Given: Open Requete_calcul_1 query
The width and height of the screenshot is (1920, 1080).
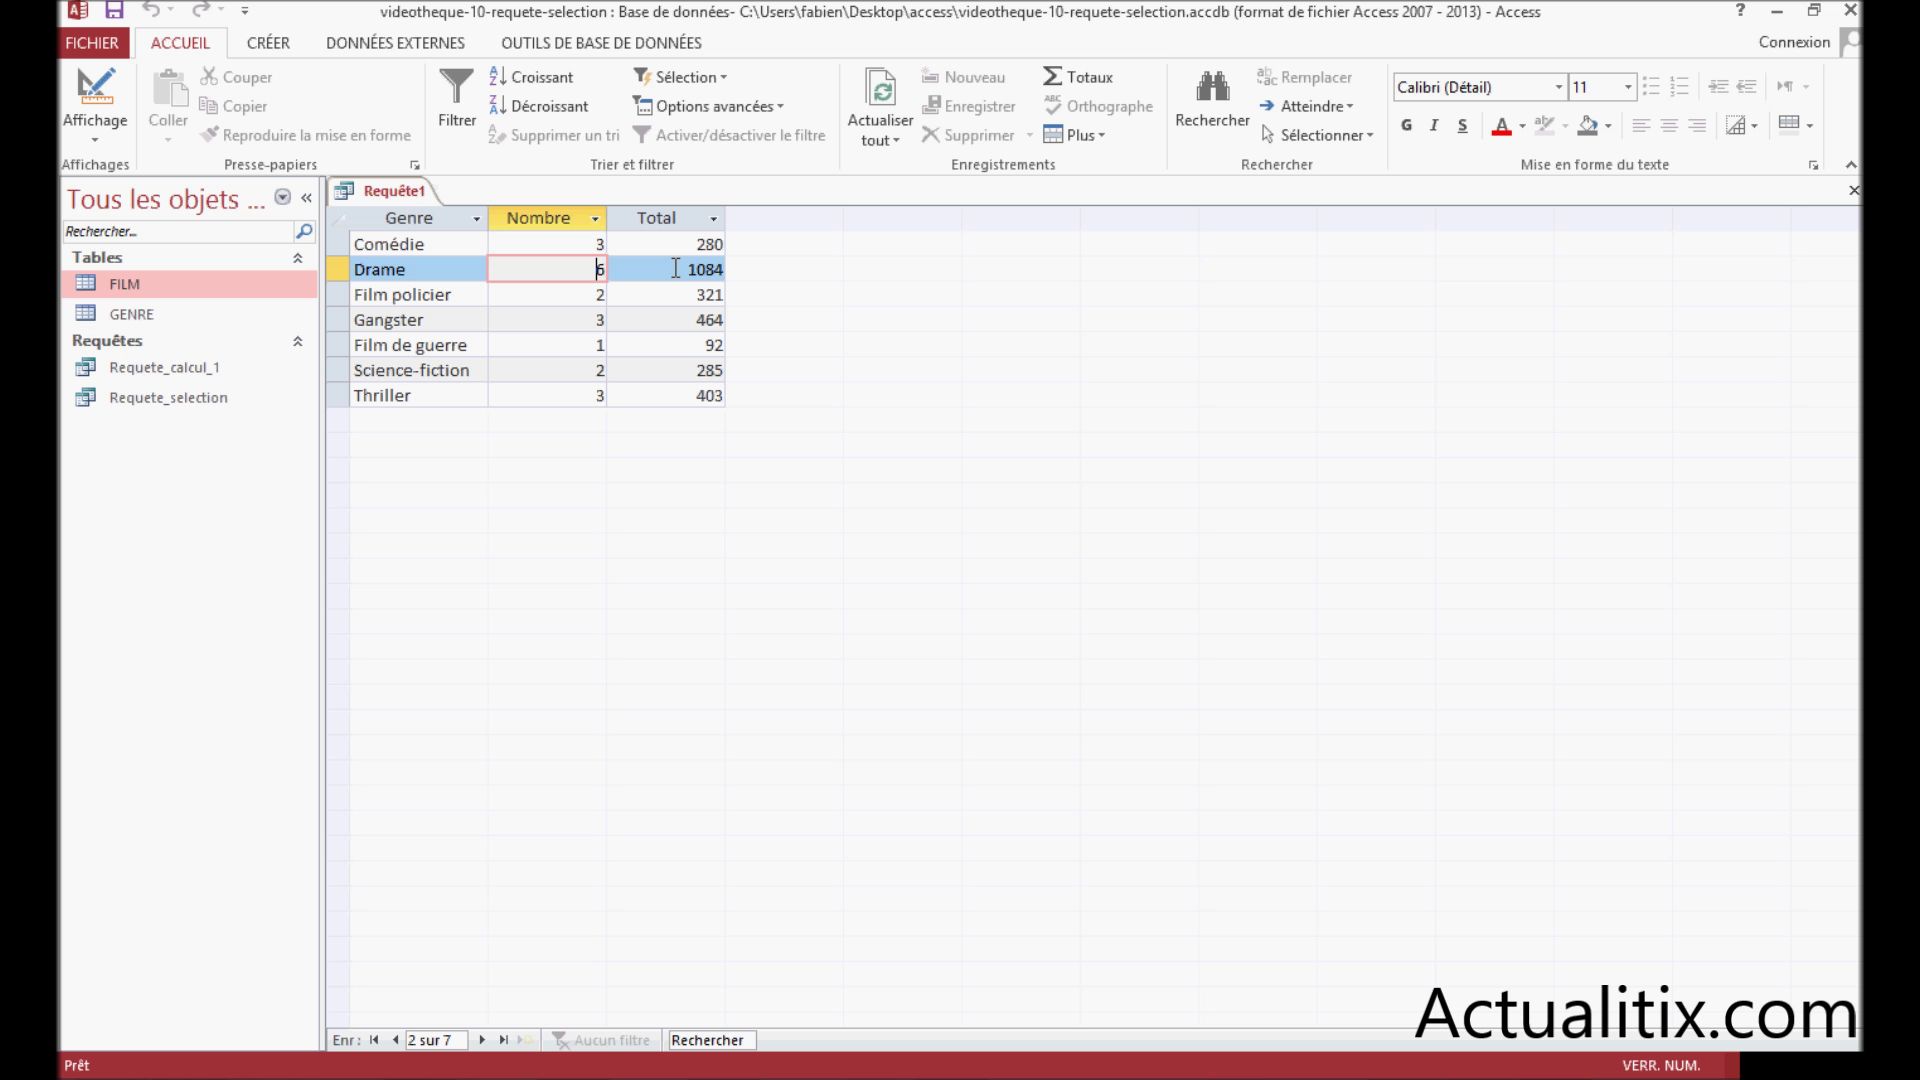Looking at the screenshot, I should coord(190,367).
